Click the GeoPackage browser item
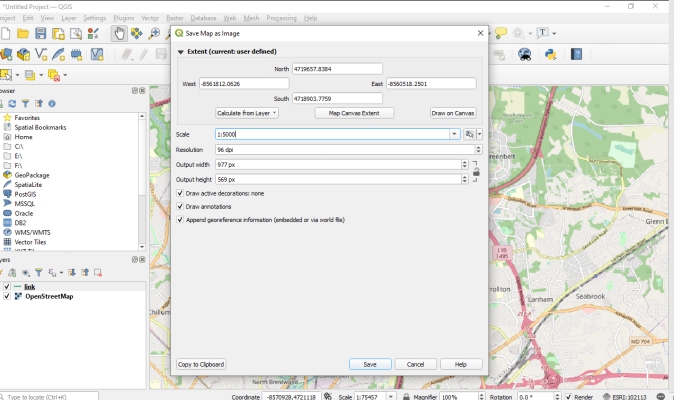This screenshot has height=400, width=675. coord(31,175)
